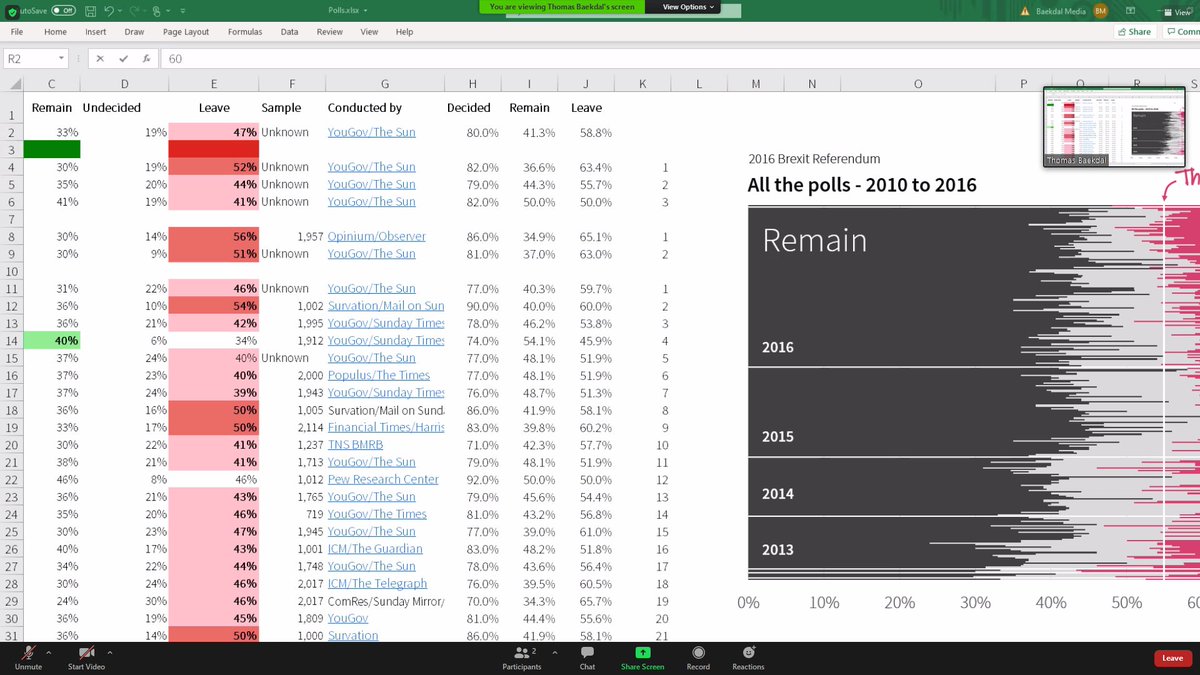Open the Formulas tab

coord(245,32)
